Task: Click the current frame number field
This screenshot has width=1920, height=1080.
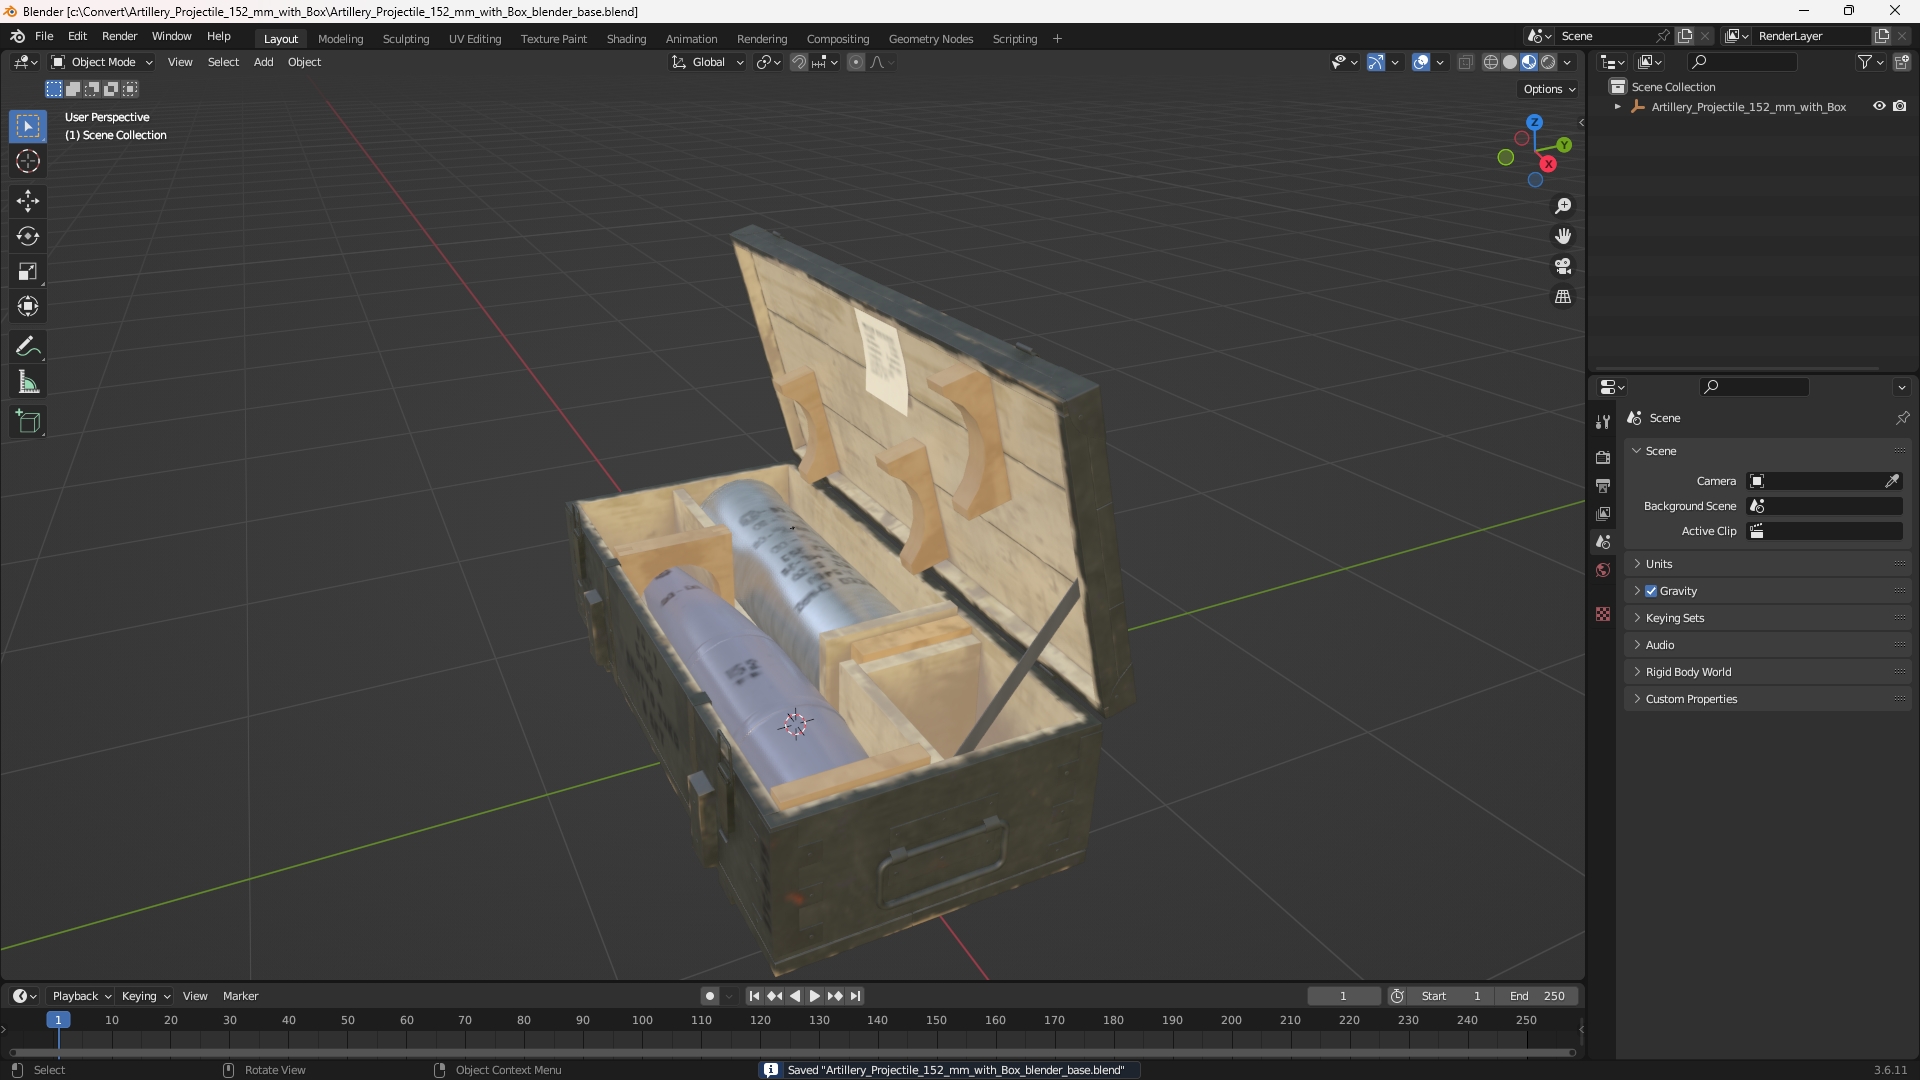Action: pos(1343,996)
